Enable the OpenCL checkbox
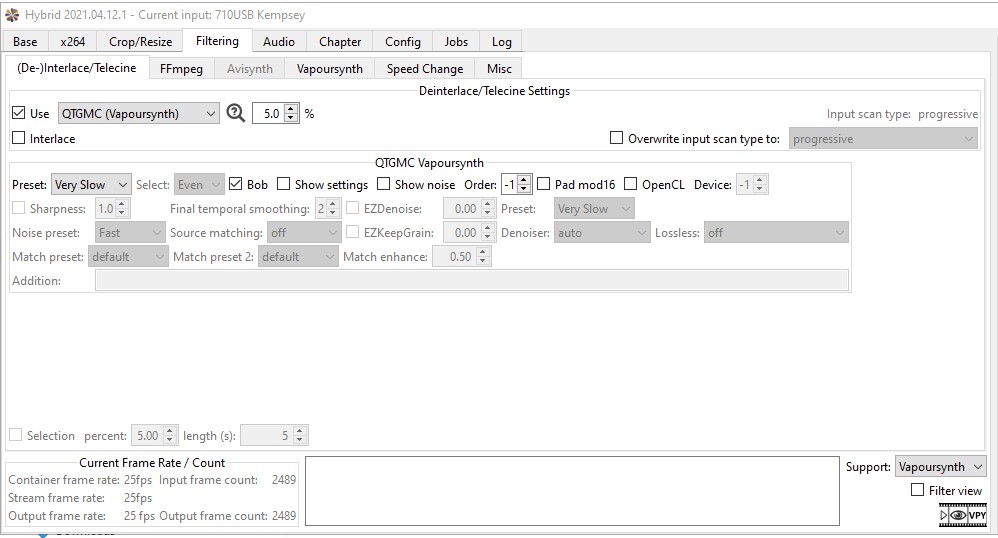The width and height of the screenshot is (998, 538). coord(630,184)
